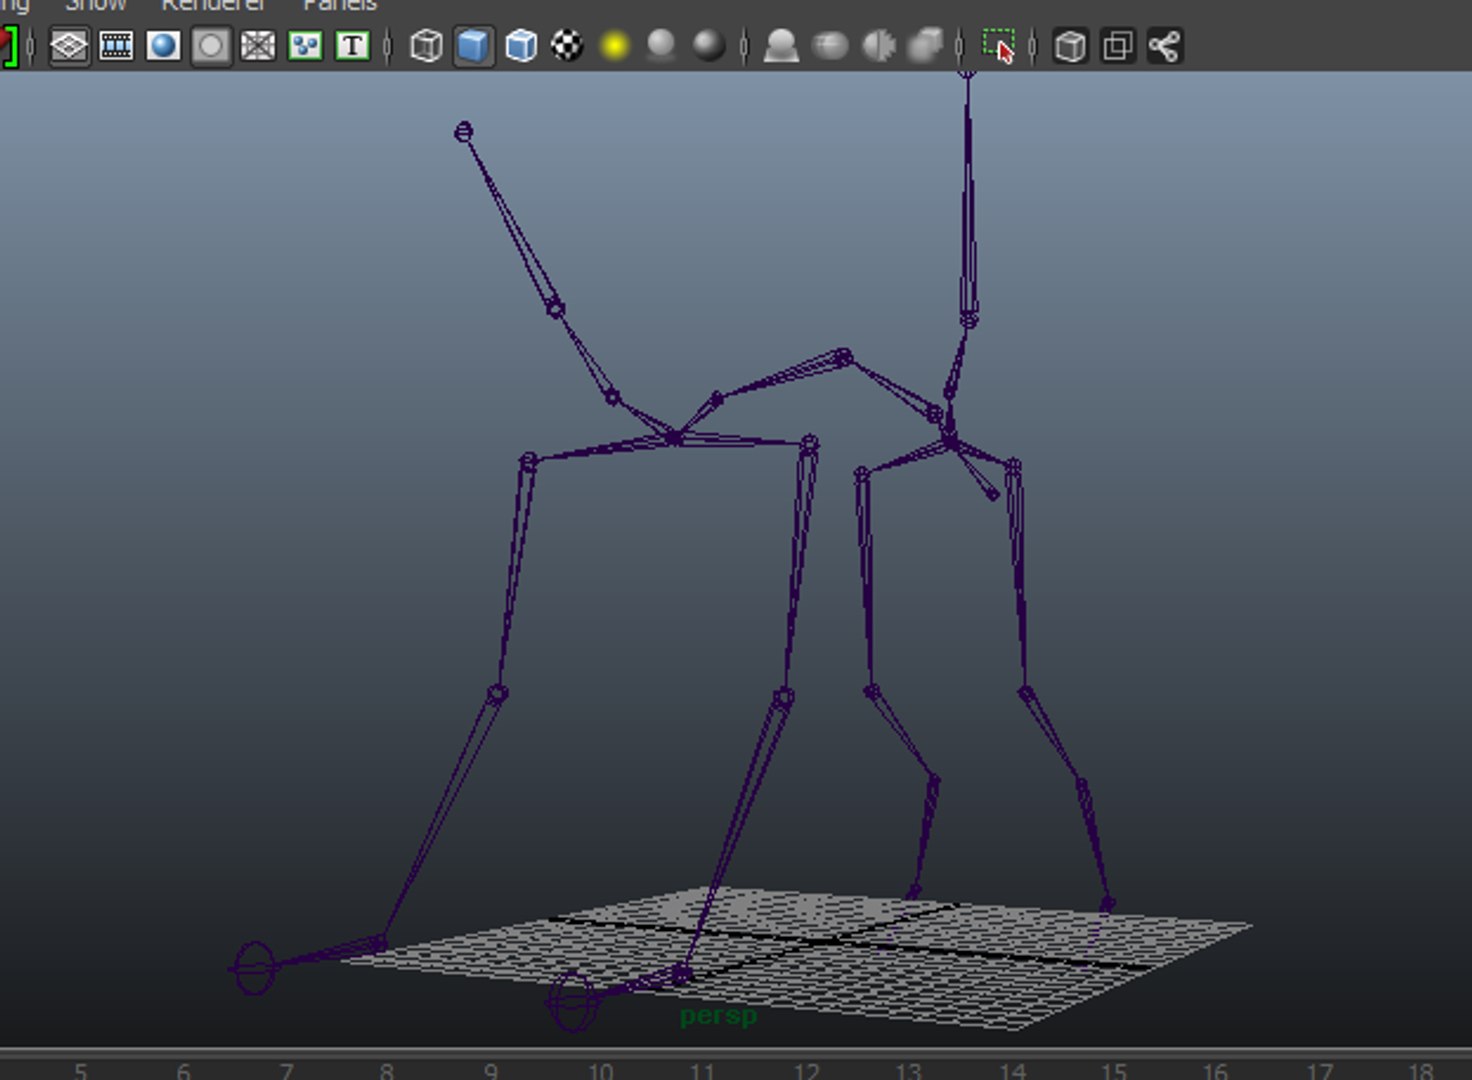This screenshot has width=1472, height=1080.
Task: Enable X-ray display mode
Action: [1070, 46]
